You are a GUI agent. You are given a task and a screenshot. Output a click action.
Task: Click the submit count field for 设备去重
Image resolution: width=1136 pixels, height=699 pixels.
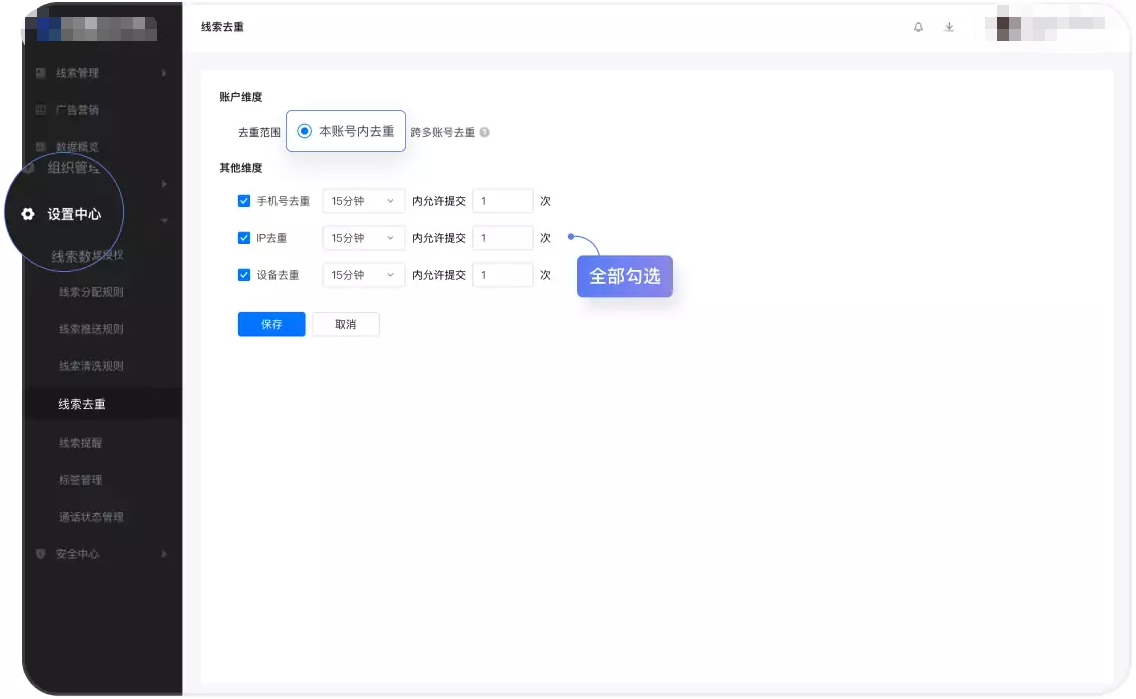(x=503, y=275)
